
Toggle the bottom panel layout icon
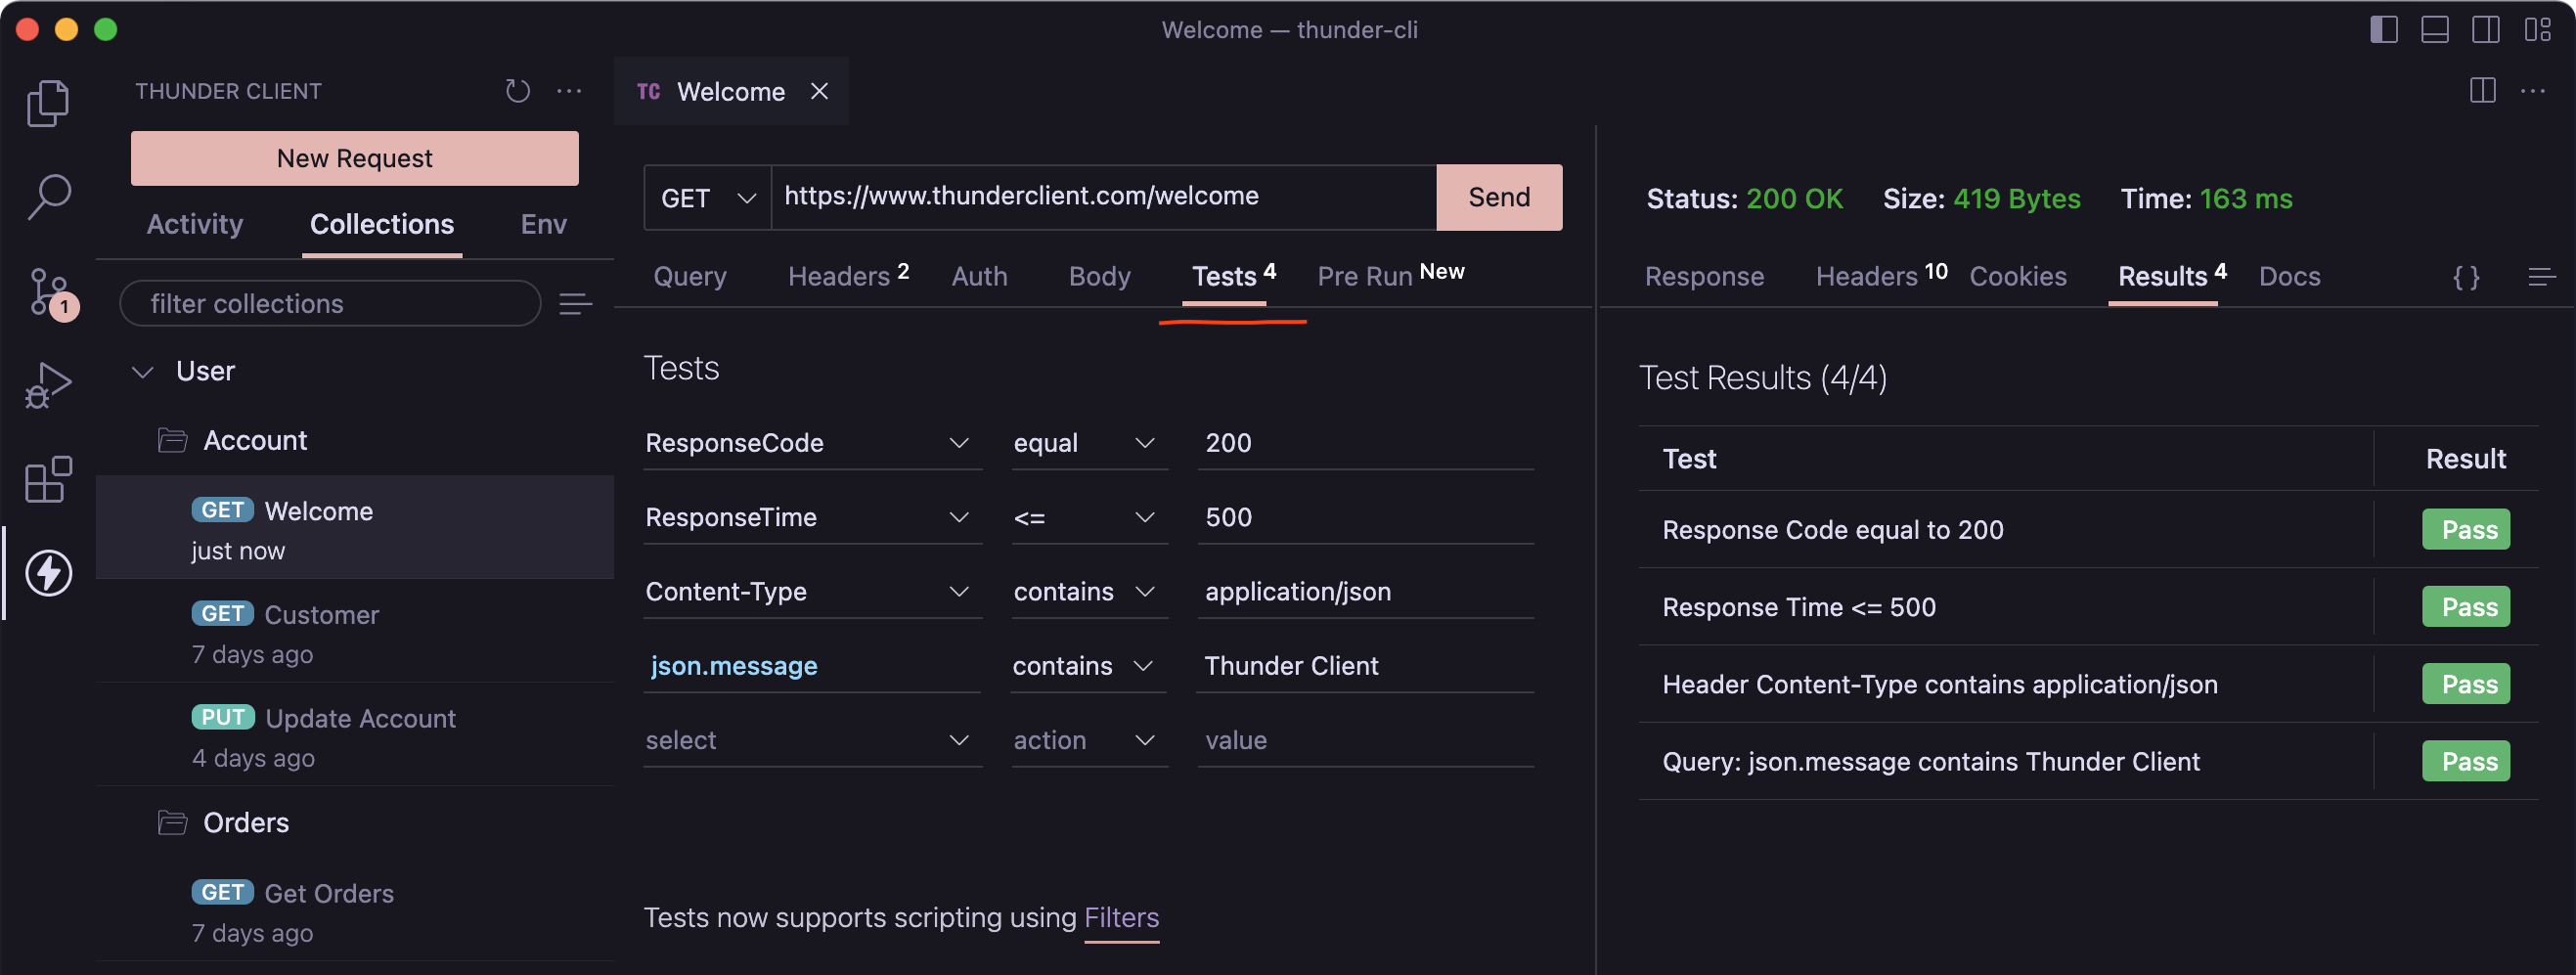click(x=2434, y=30)
